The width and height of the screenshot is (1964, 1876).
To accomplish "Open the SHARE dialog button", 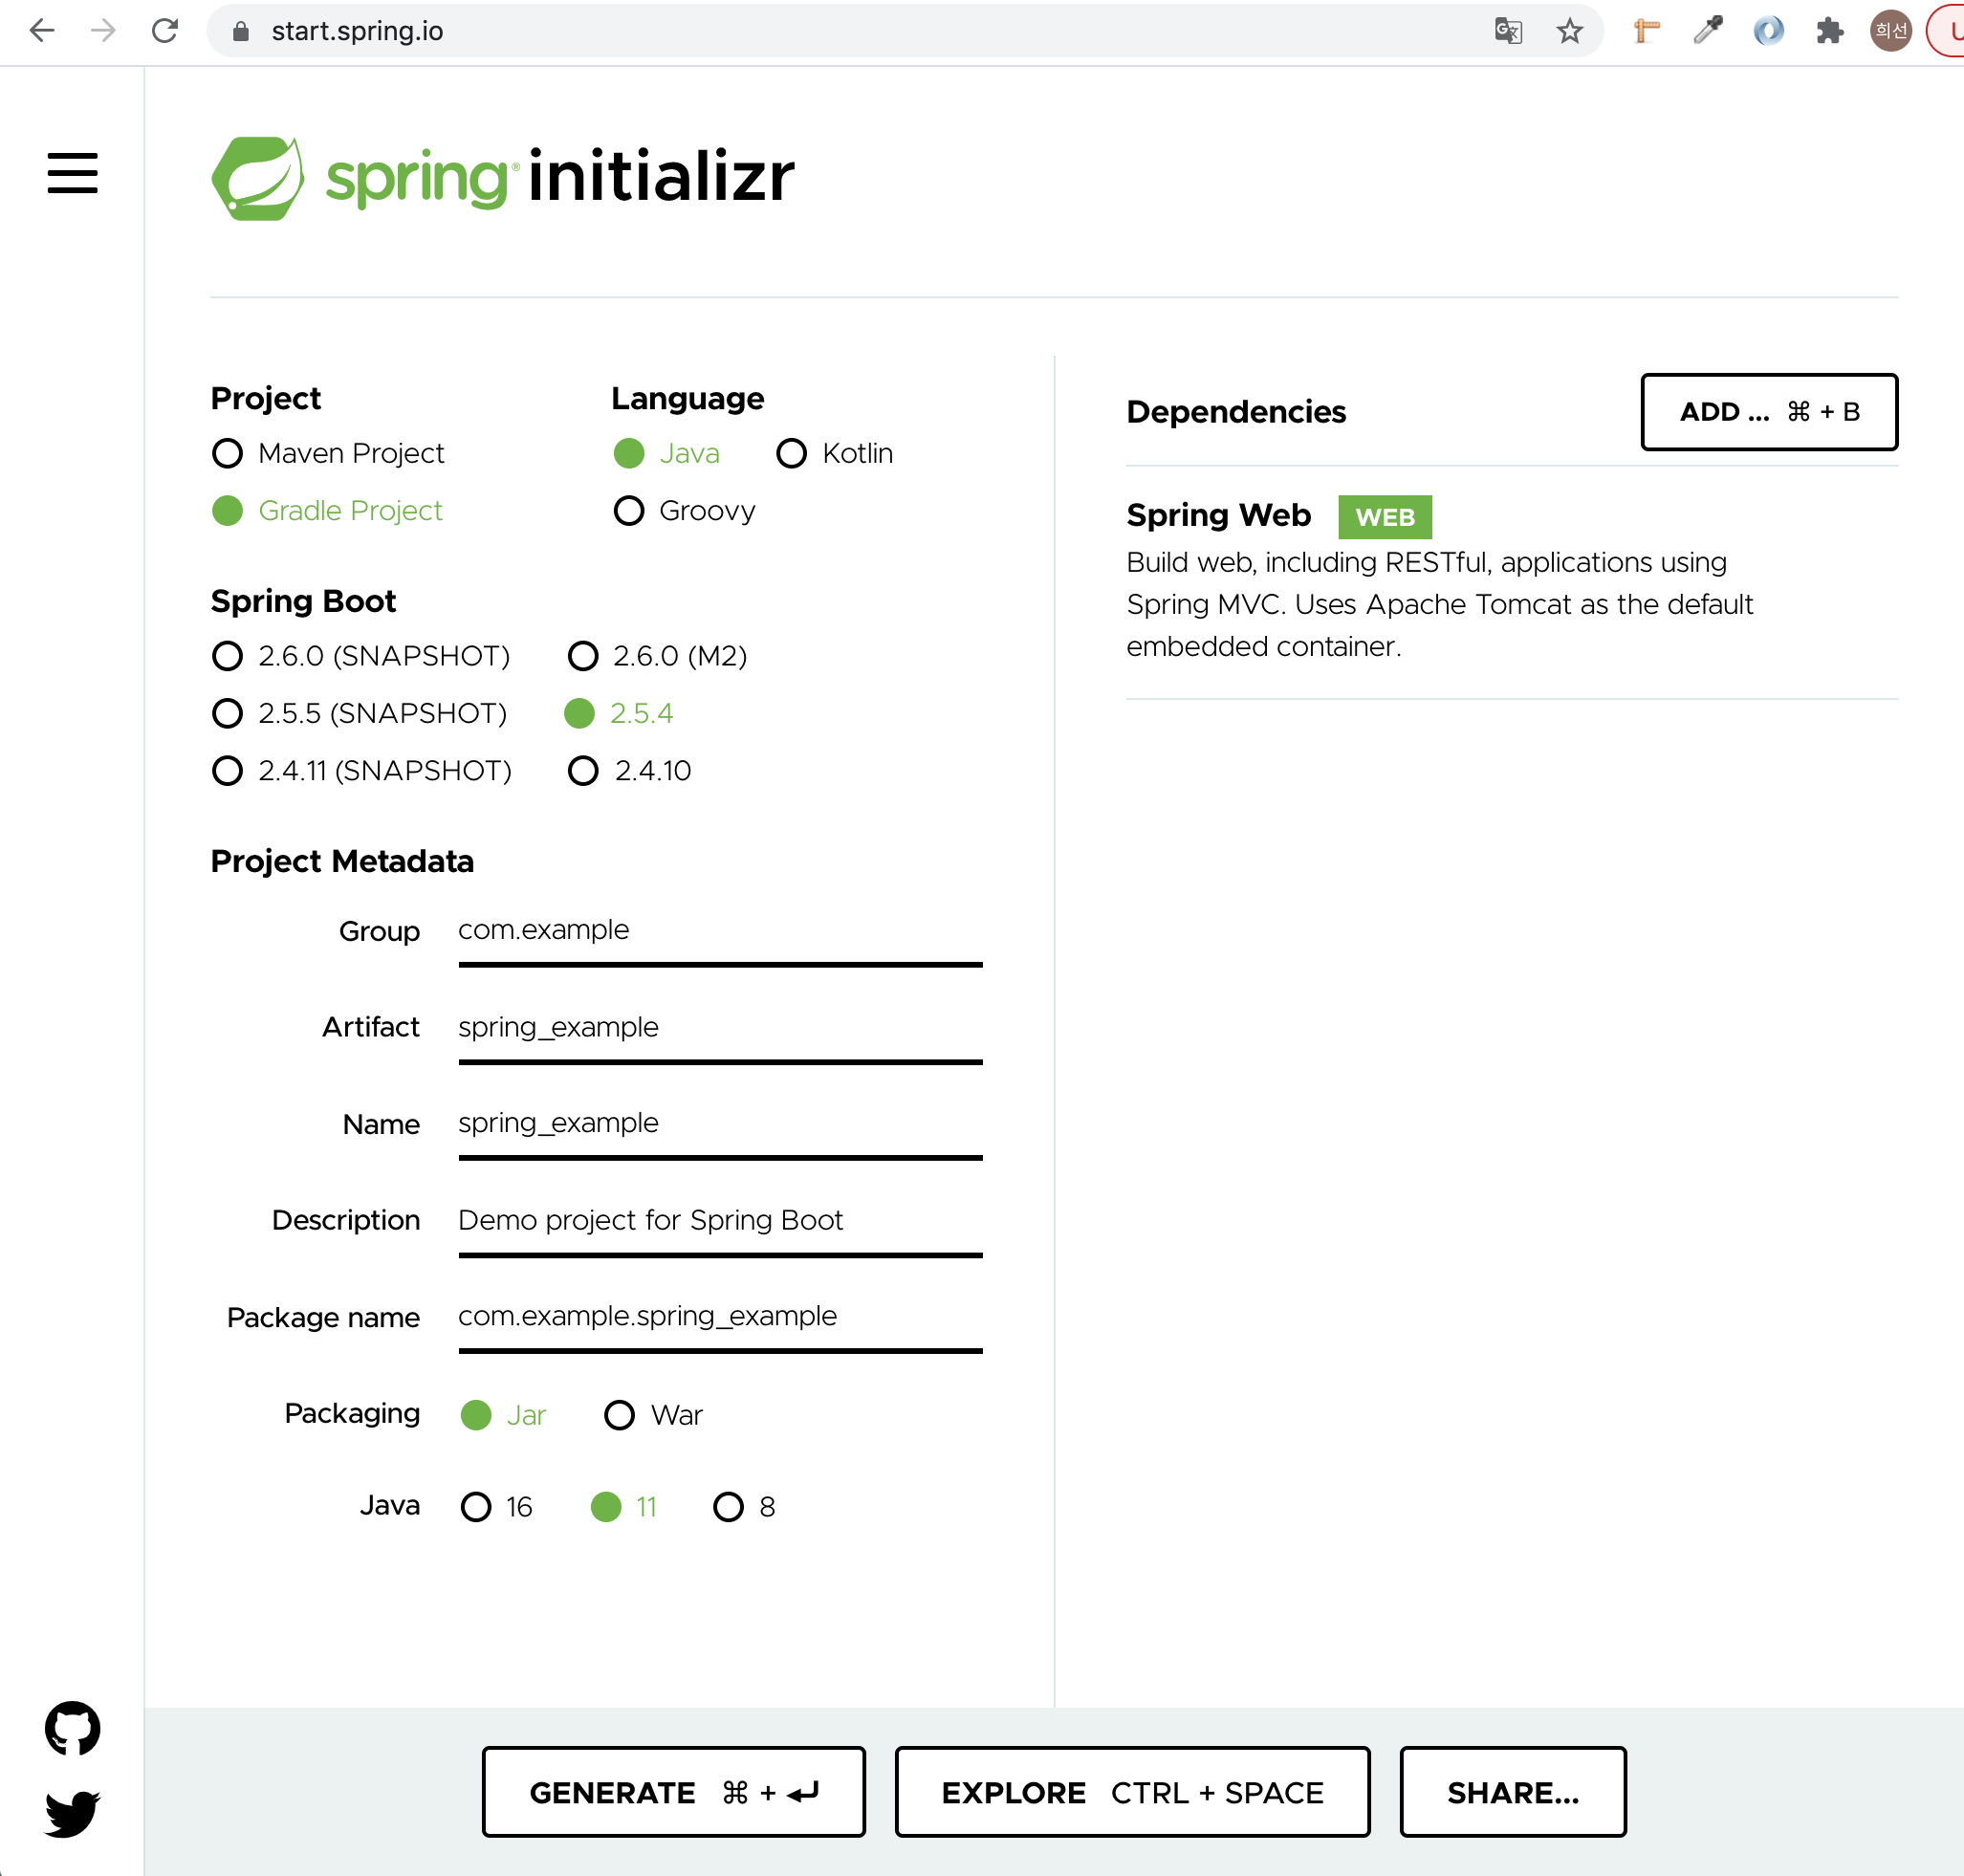I will pos(1512,1792).
